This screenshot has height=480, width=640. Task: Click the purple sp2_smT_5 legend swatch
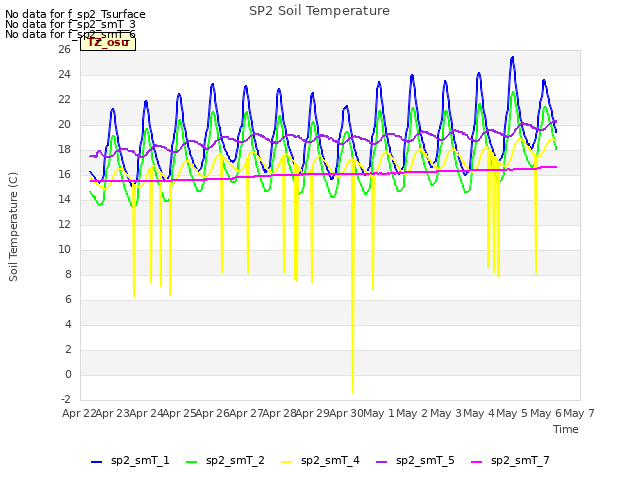382,462
